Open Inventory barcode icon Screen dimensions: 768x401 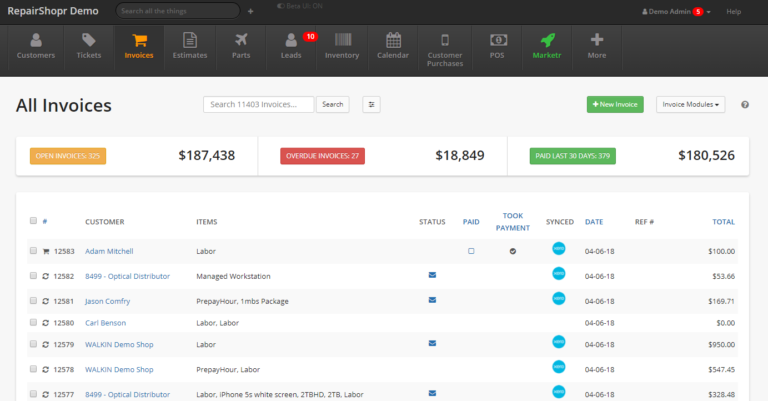[343, 40]
